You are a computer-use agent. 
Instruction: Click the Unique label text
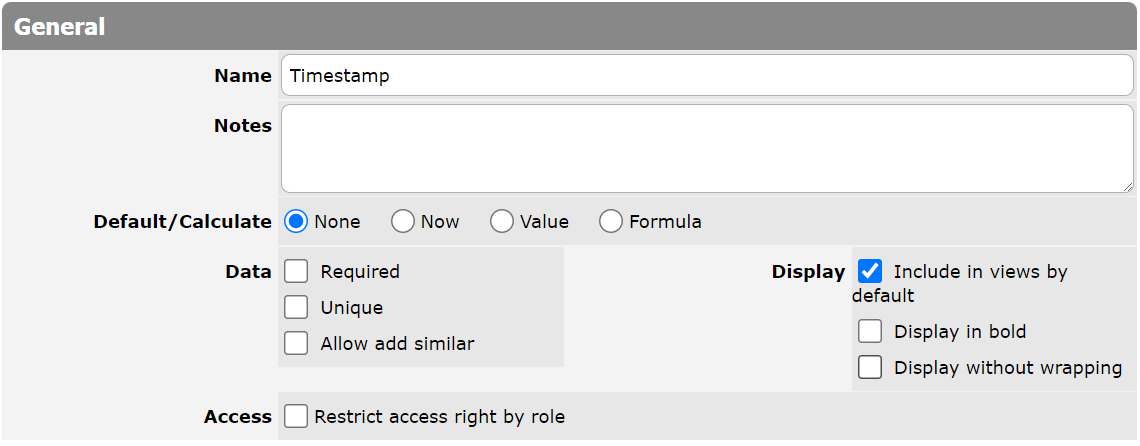pos(352,308)
